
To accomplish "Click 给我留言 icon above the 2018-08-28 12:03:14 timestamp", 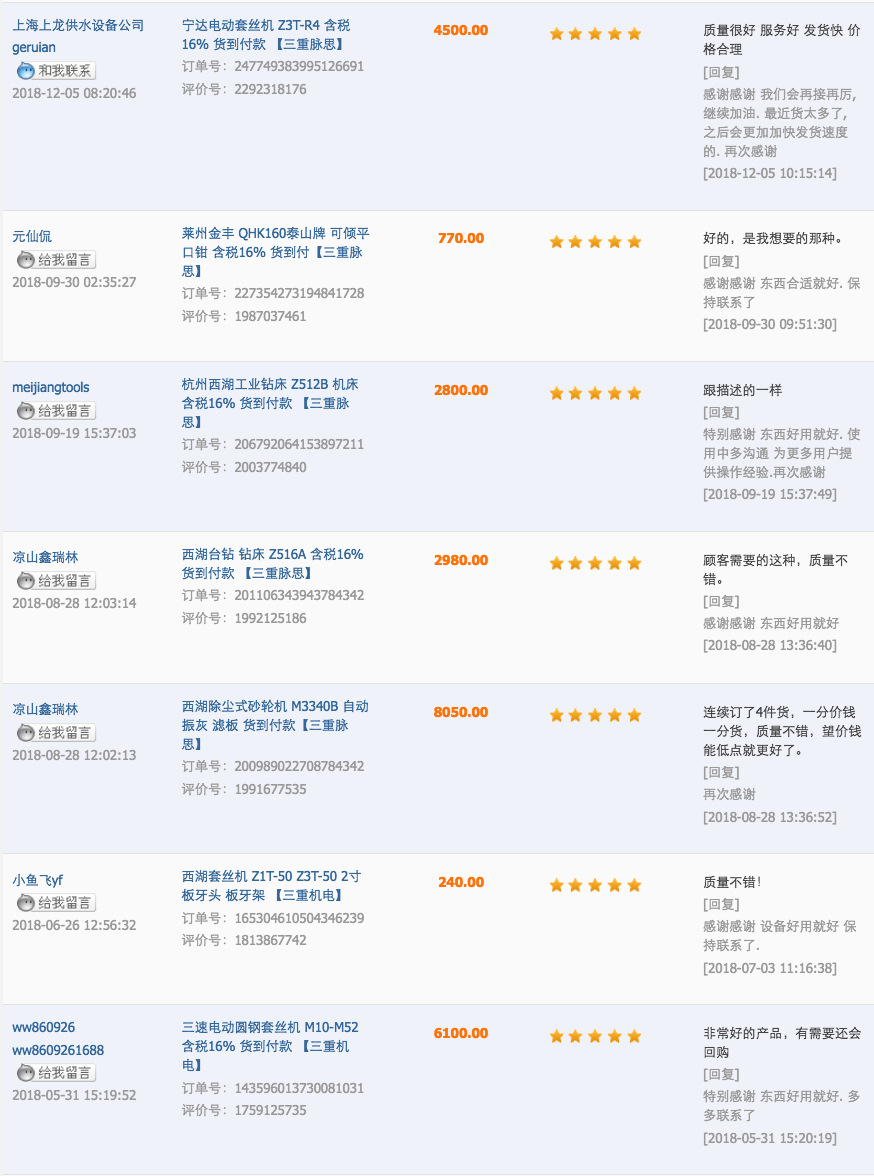I will [56, 581].
